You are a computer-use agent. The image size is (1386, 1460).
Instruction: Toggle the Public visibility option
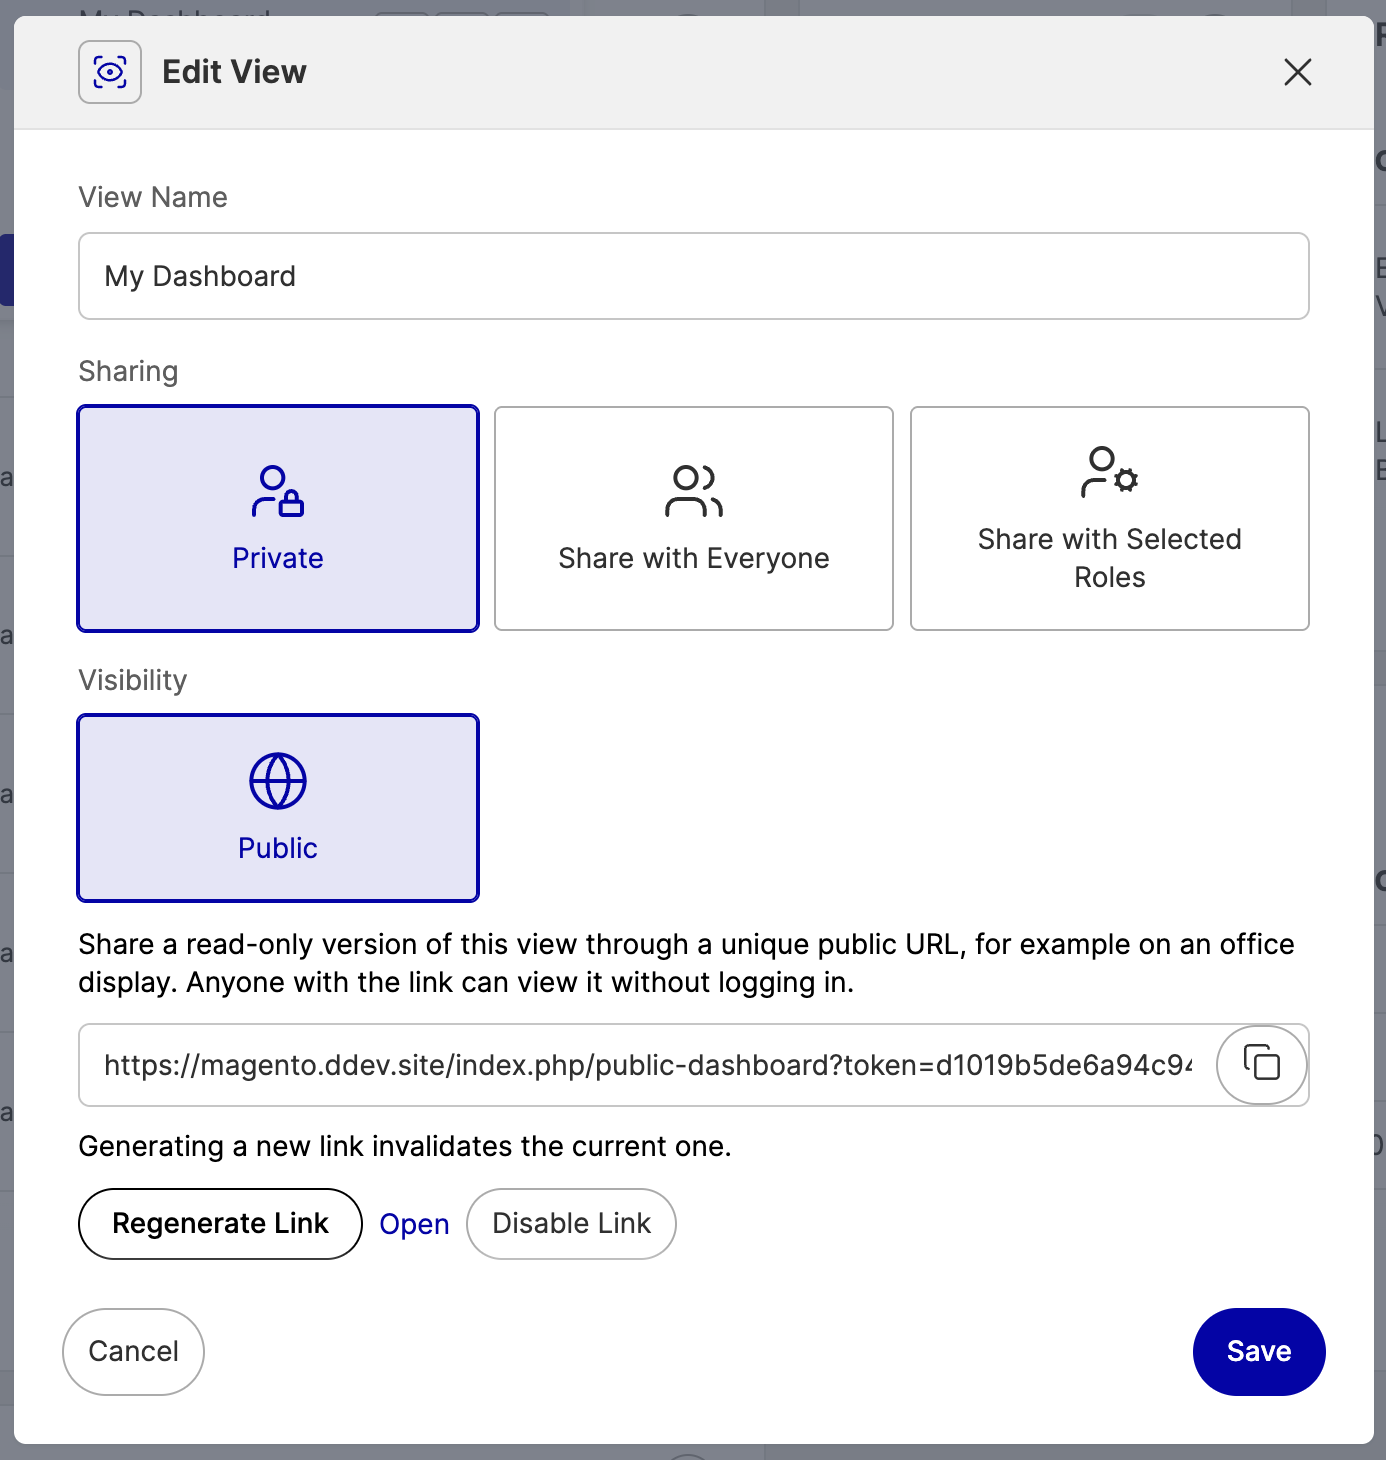[278, 808]
